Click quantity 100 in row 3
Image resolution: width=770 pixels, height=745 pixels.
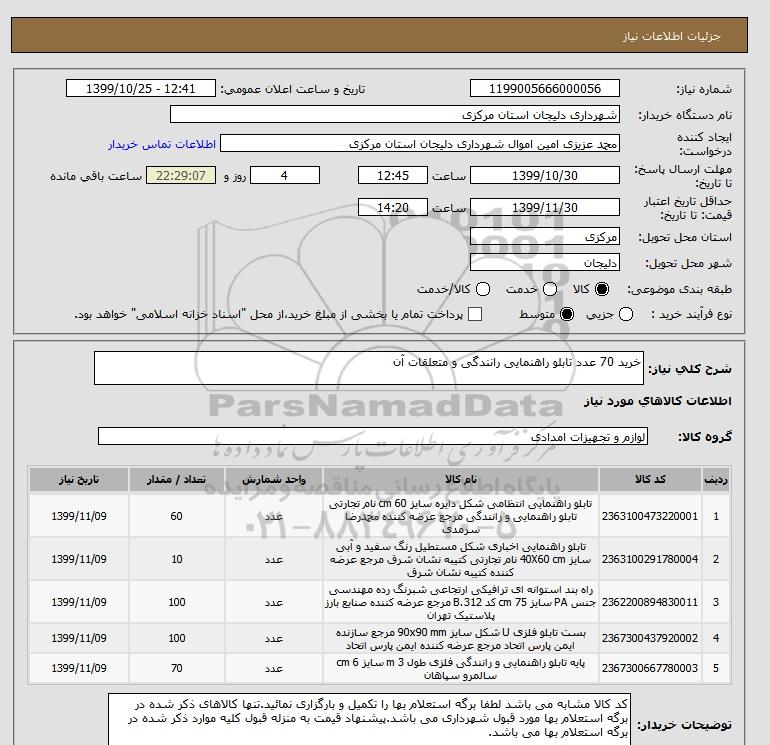click(176, 602)
